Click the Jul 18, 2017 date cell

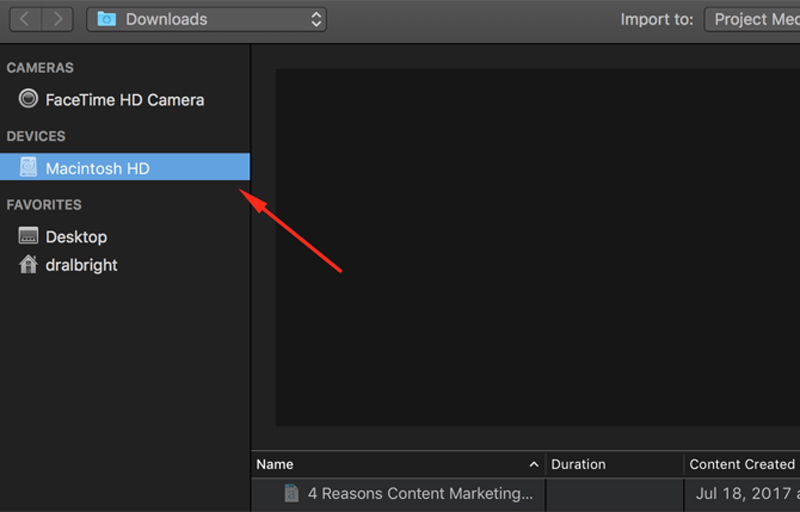(745, 493)
